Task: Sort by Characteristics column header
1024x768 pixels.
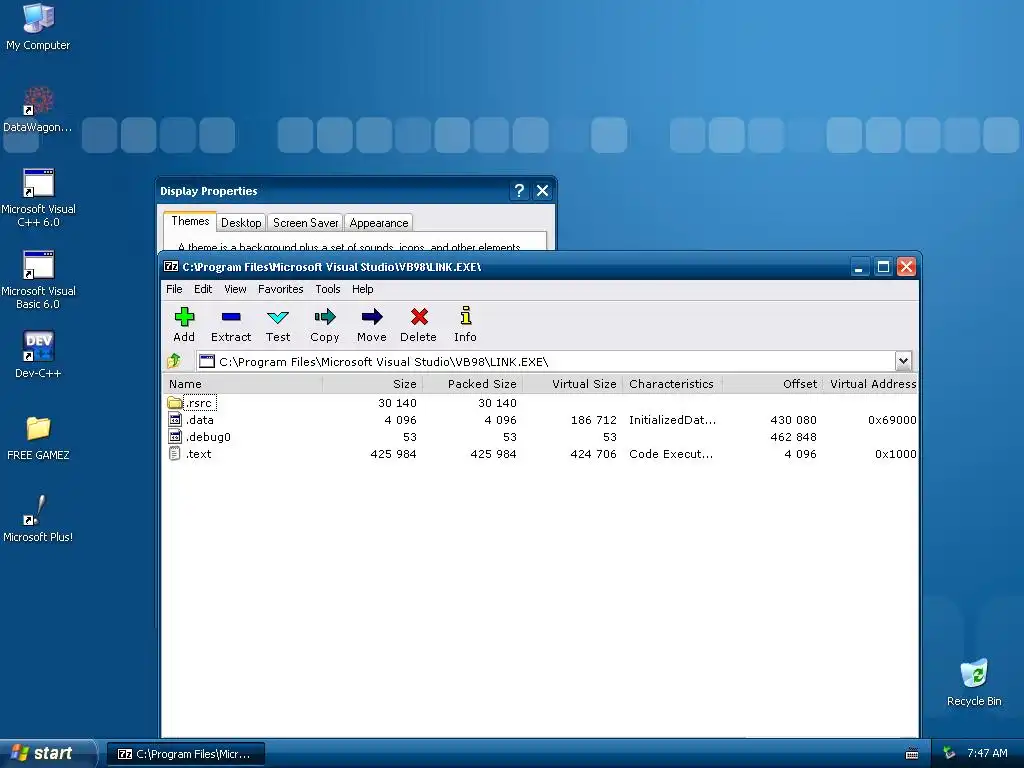Action: pyautogui.click(x=673, y=384)
